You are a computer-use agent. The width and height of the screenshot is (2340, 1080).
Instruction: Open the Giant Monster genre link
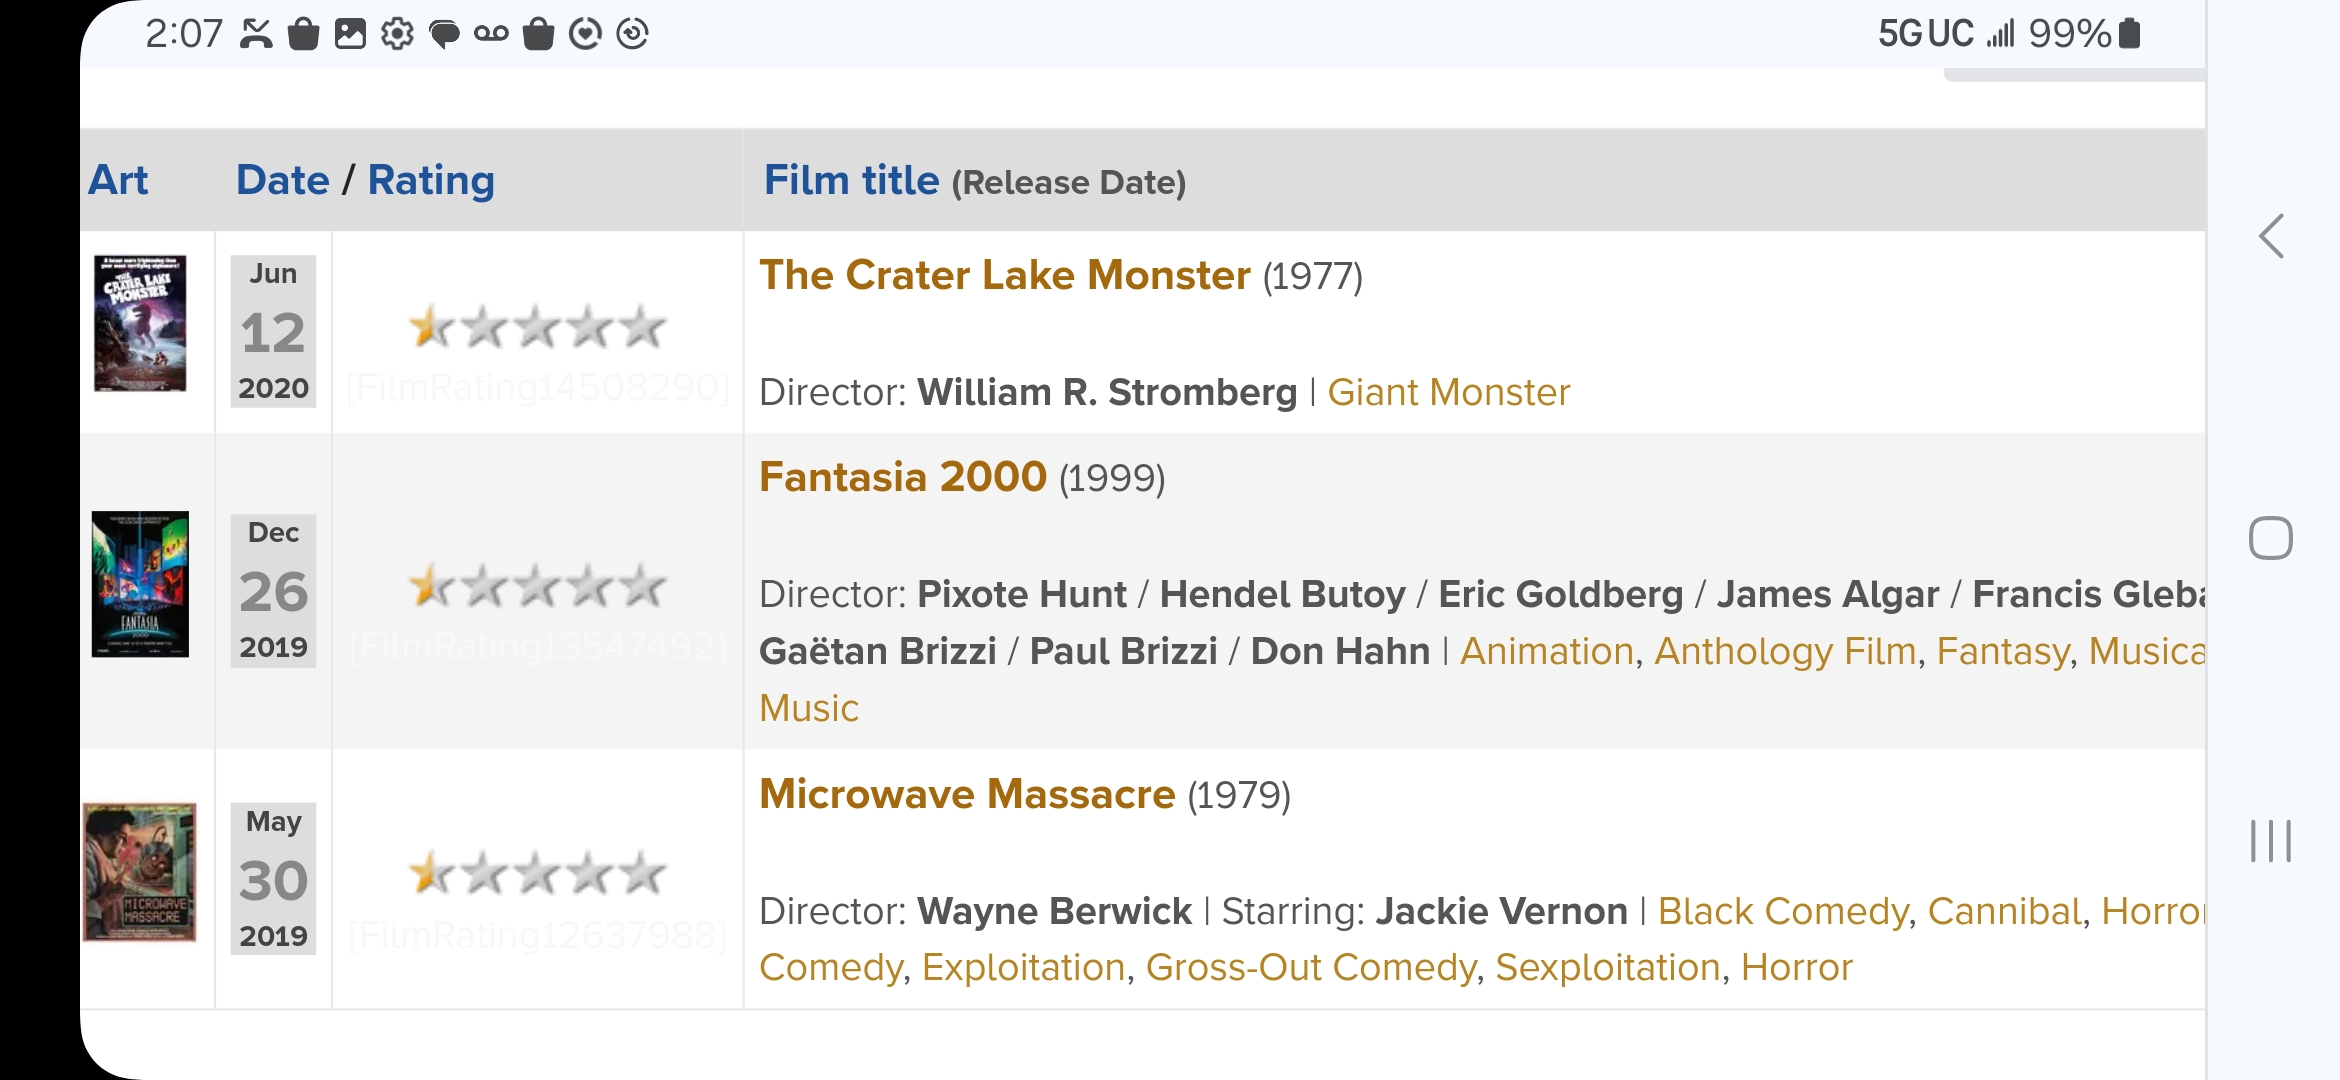tap(1448, 392)
